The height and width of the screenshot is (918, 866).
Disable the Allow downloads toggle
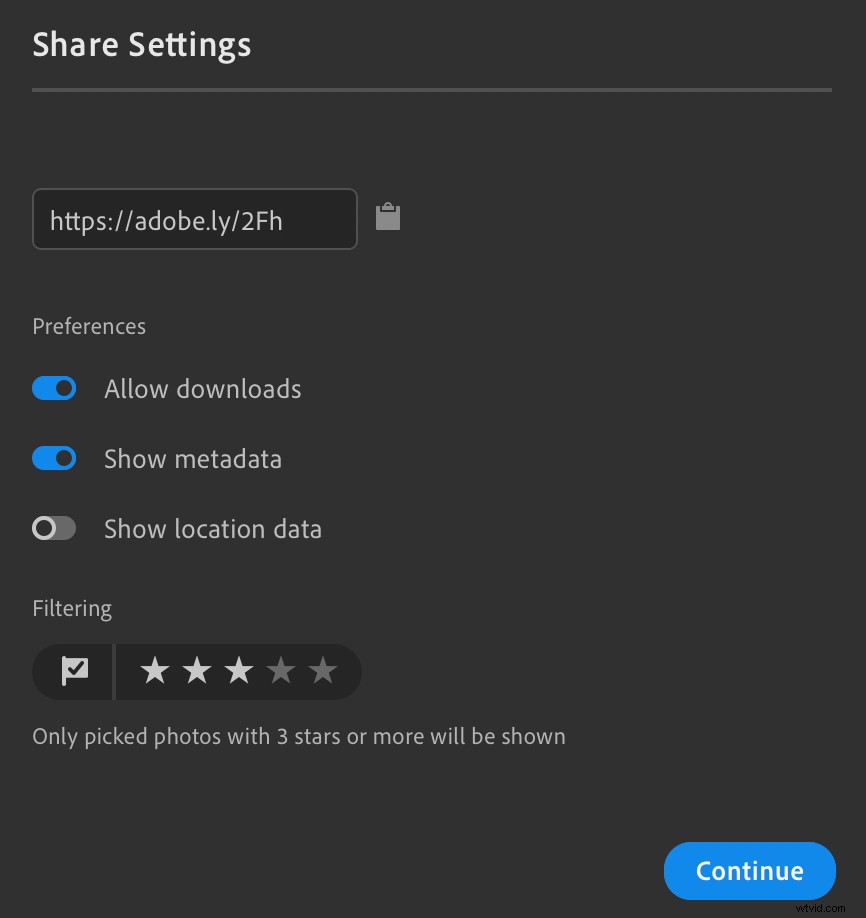pyautogui.click(x=54, y=388)
